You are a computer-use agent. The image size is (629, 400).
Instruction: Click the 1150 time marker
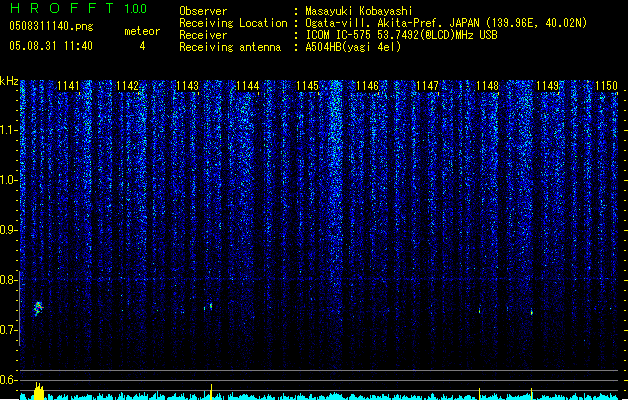pyautogui.click(x=607, y=86)
